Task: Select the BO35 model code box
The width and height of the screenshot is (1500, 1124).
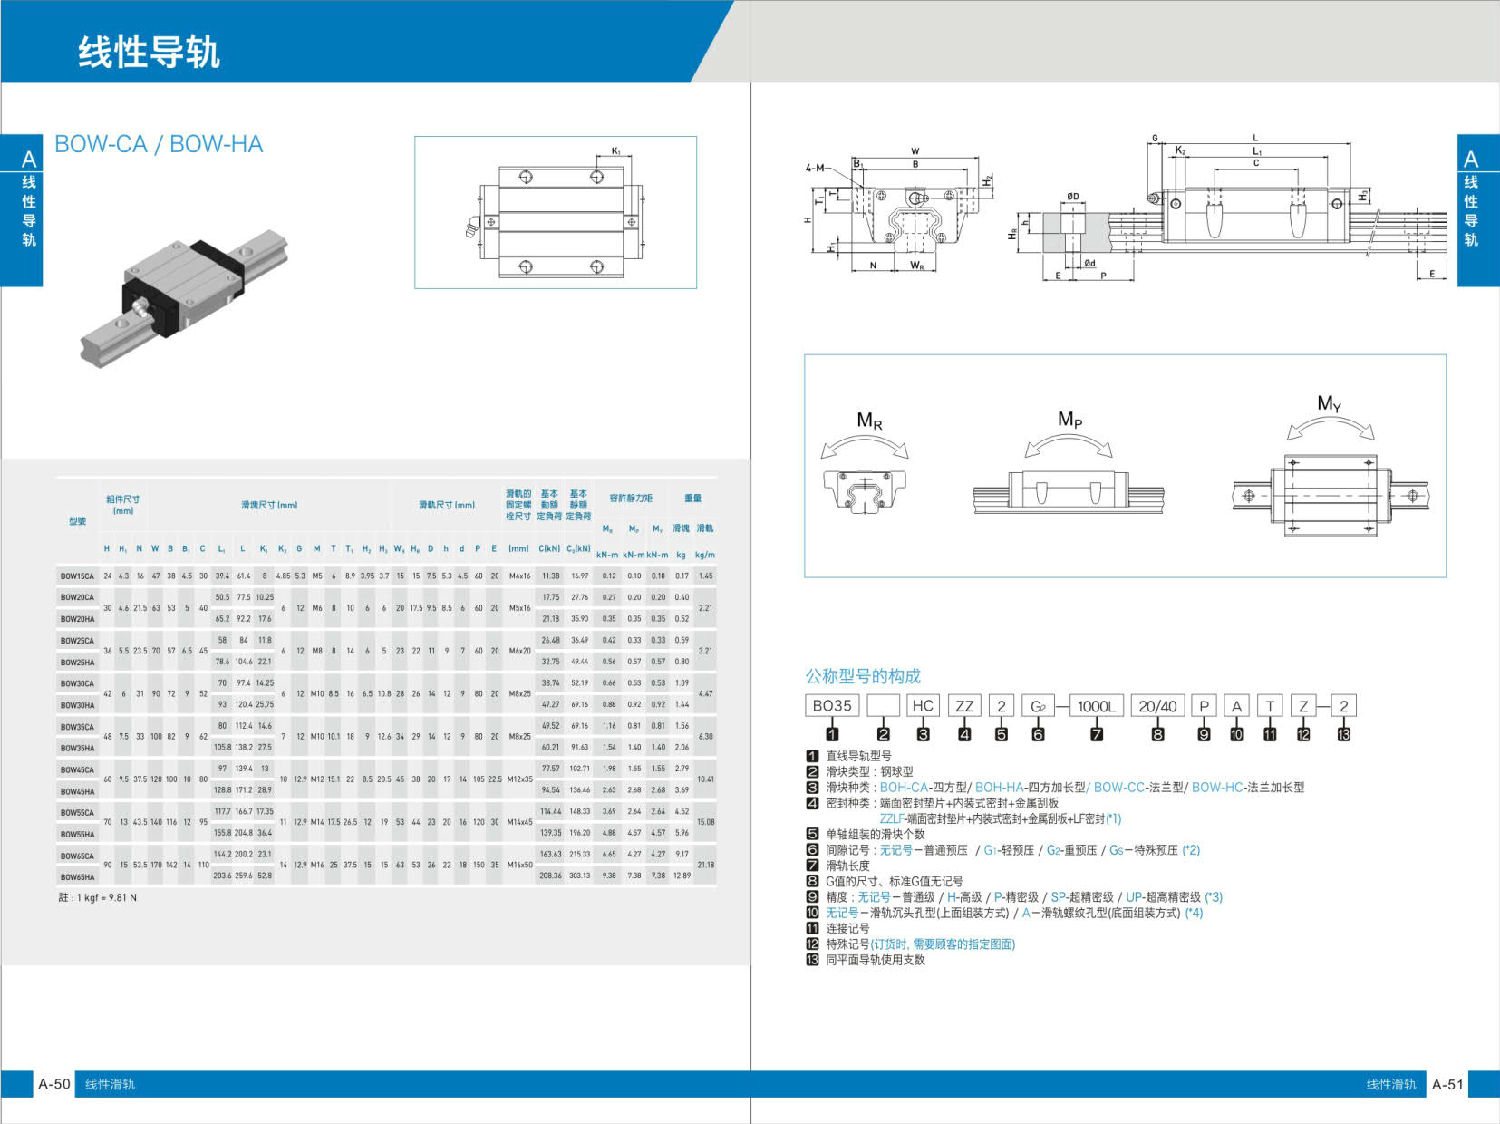Action: [832, 706]
